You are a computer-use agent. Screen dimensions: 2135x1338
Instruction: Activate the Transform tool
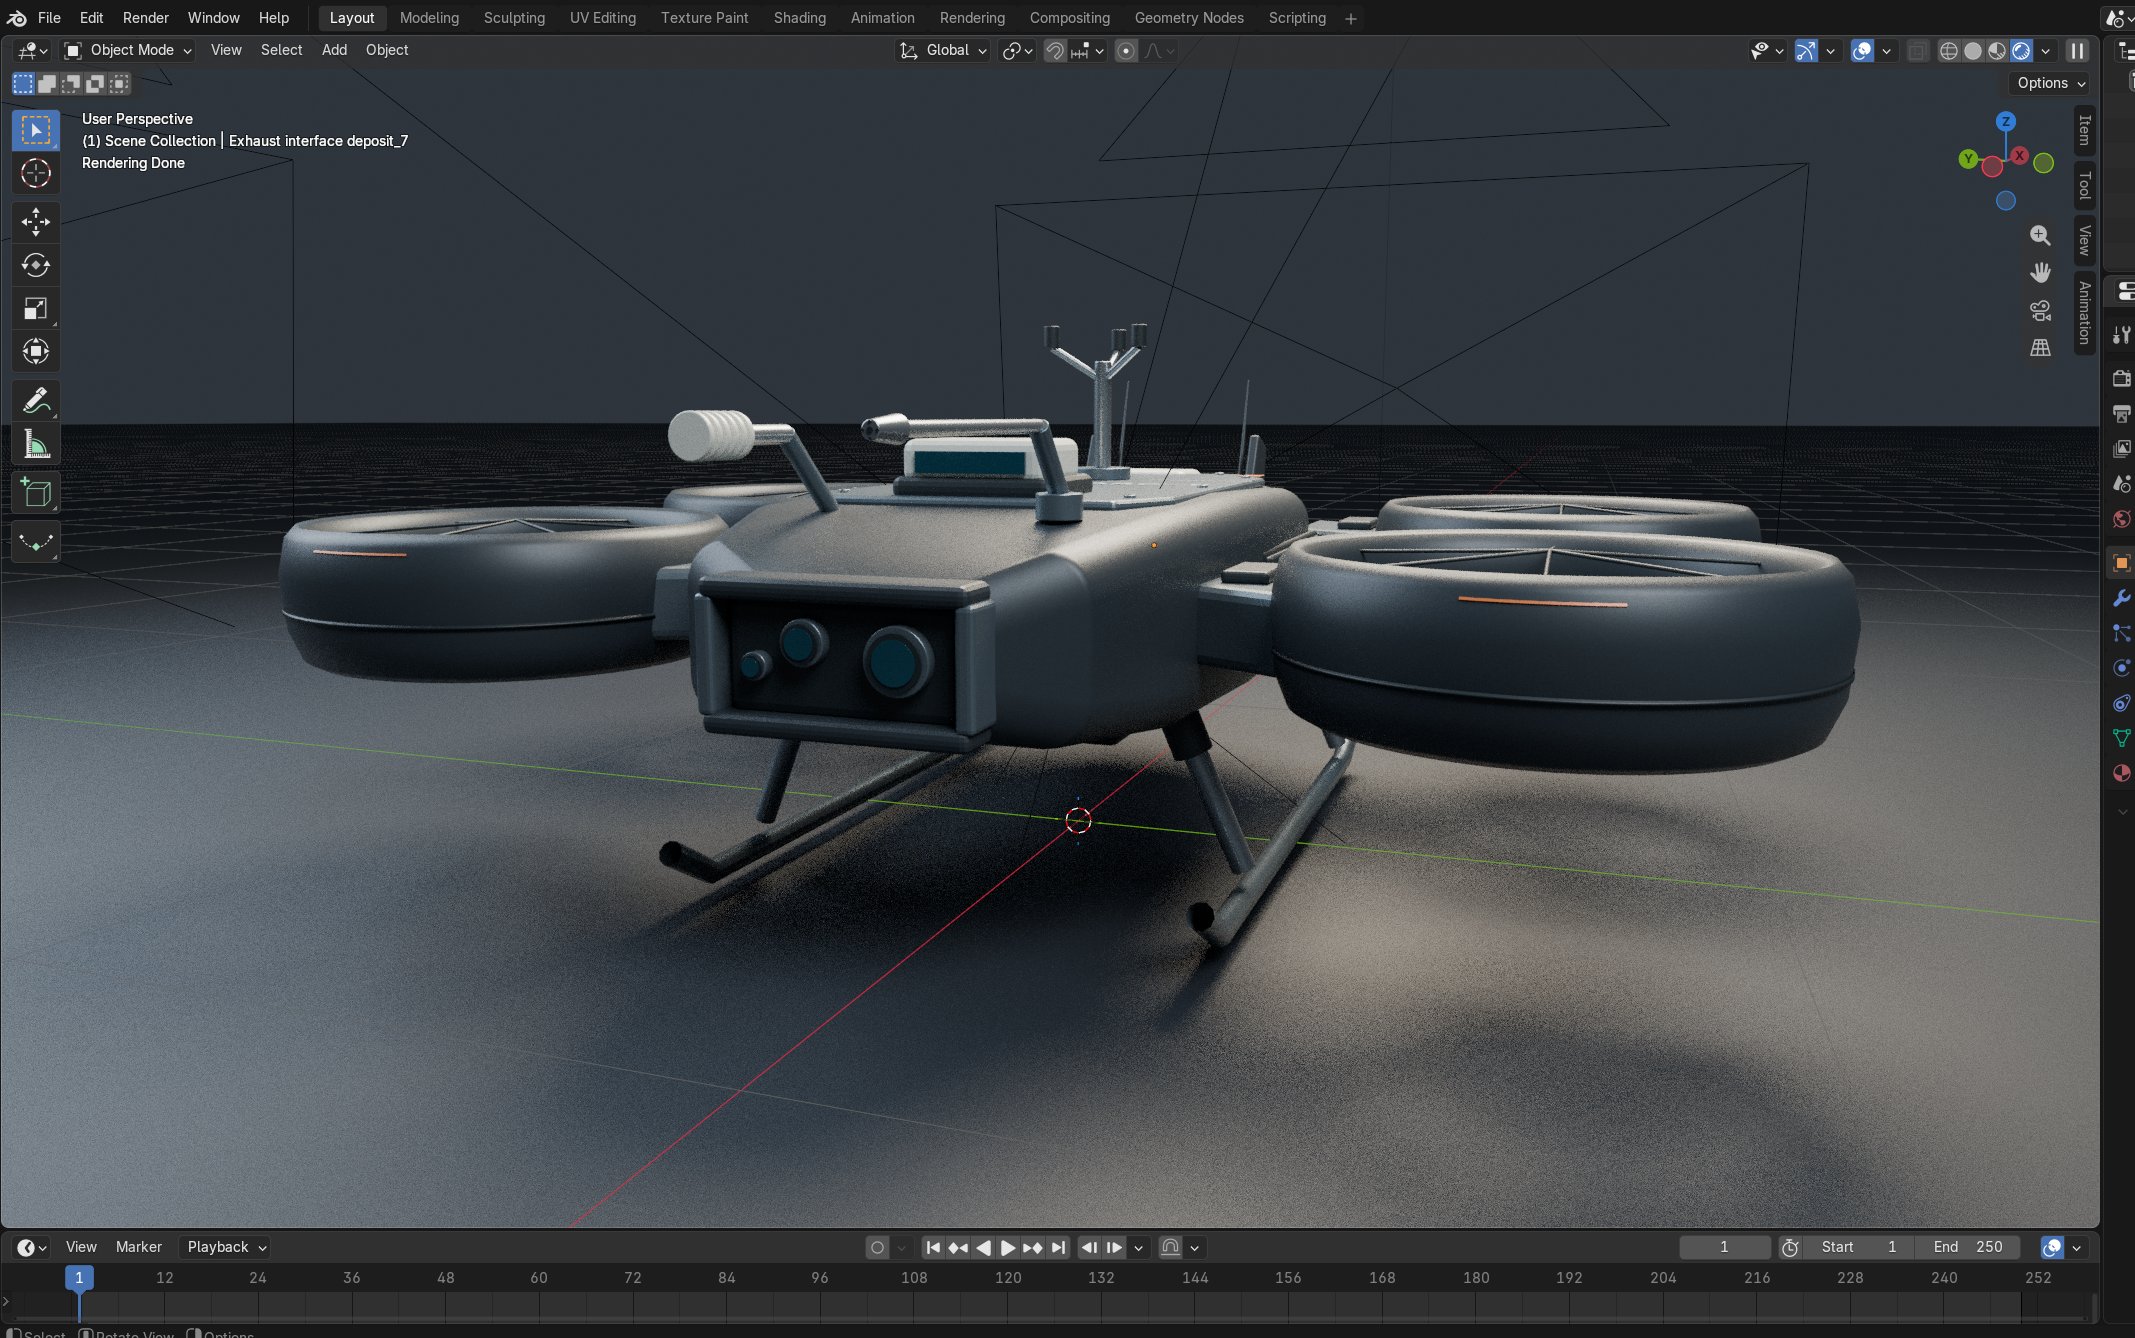(36, 351)
